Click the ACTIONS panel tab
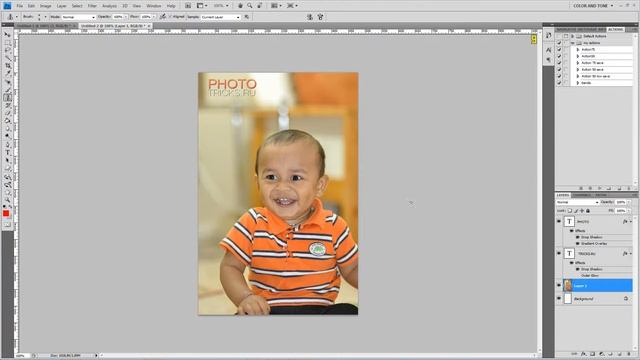Screen dimensions: 640x360 tap(616, 29)
